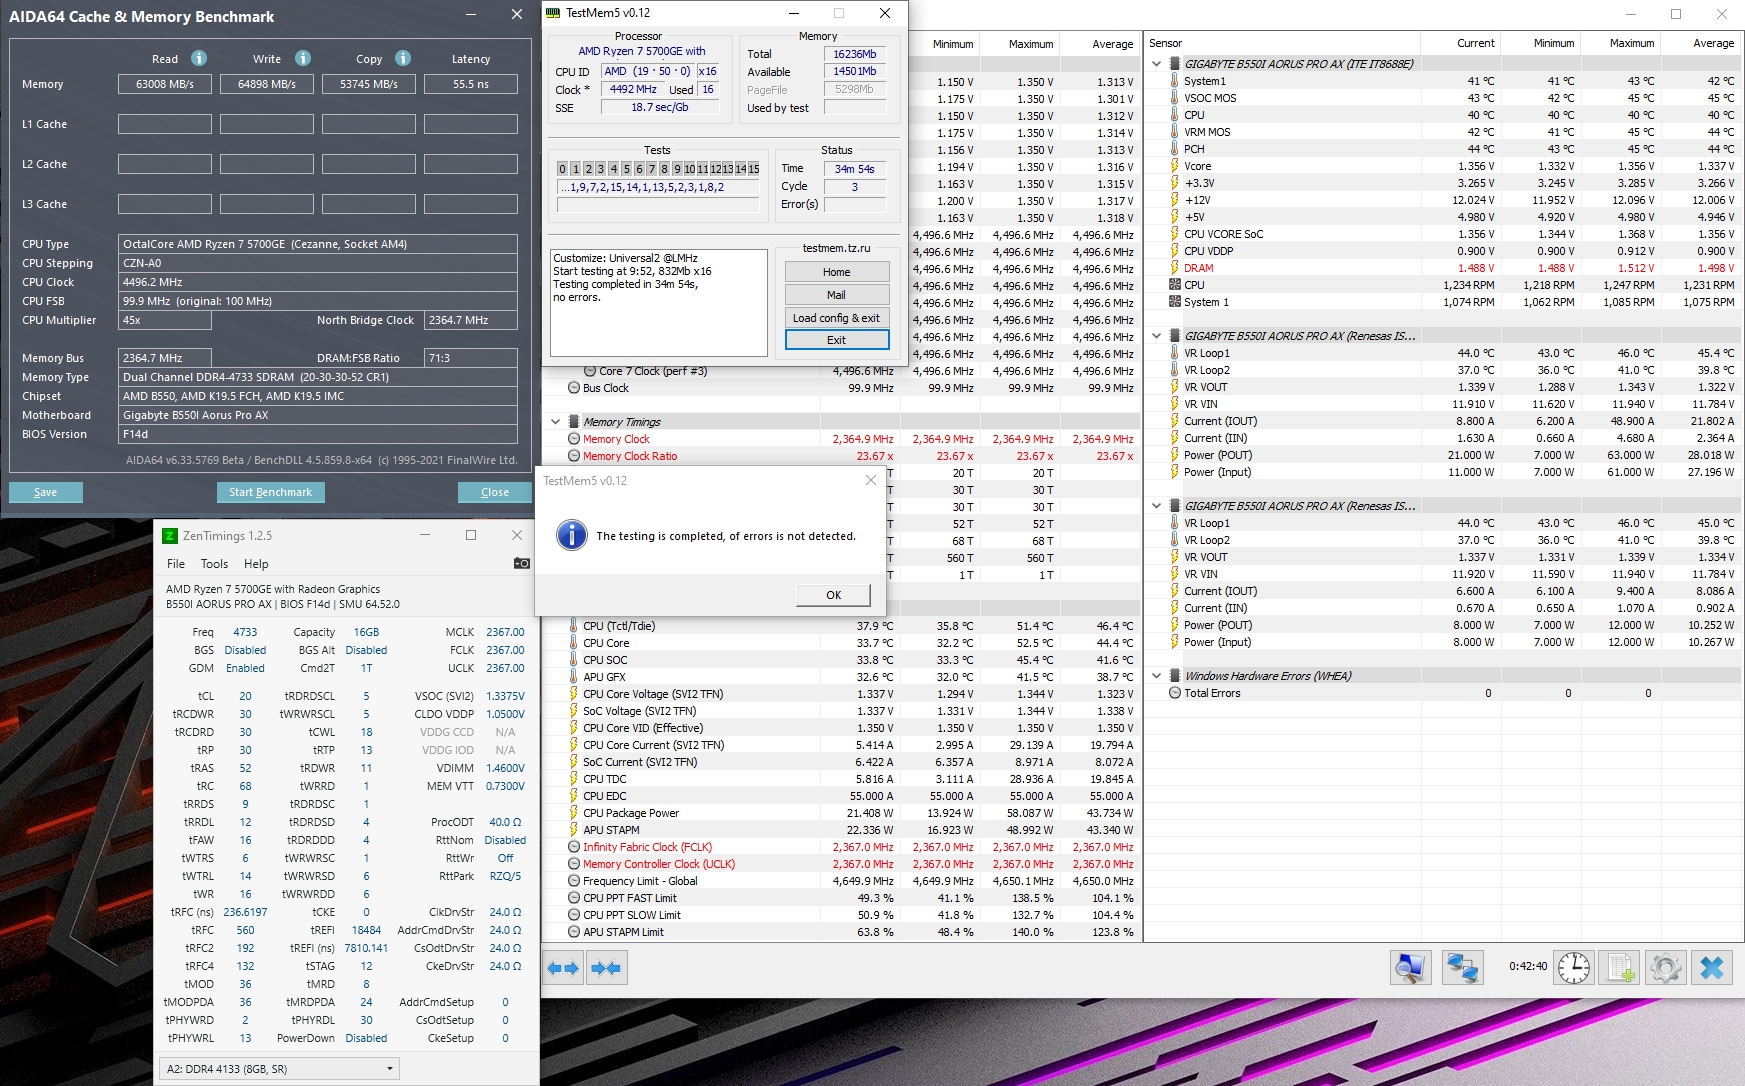This screenshot has height=1086, width=1745.
Task: Click ZenTimings title bar green Z icon
Action: click(x=170, y=535)
